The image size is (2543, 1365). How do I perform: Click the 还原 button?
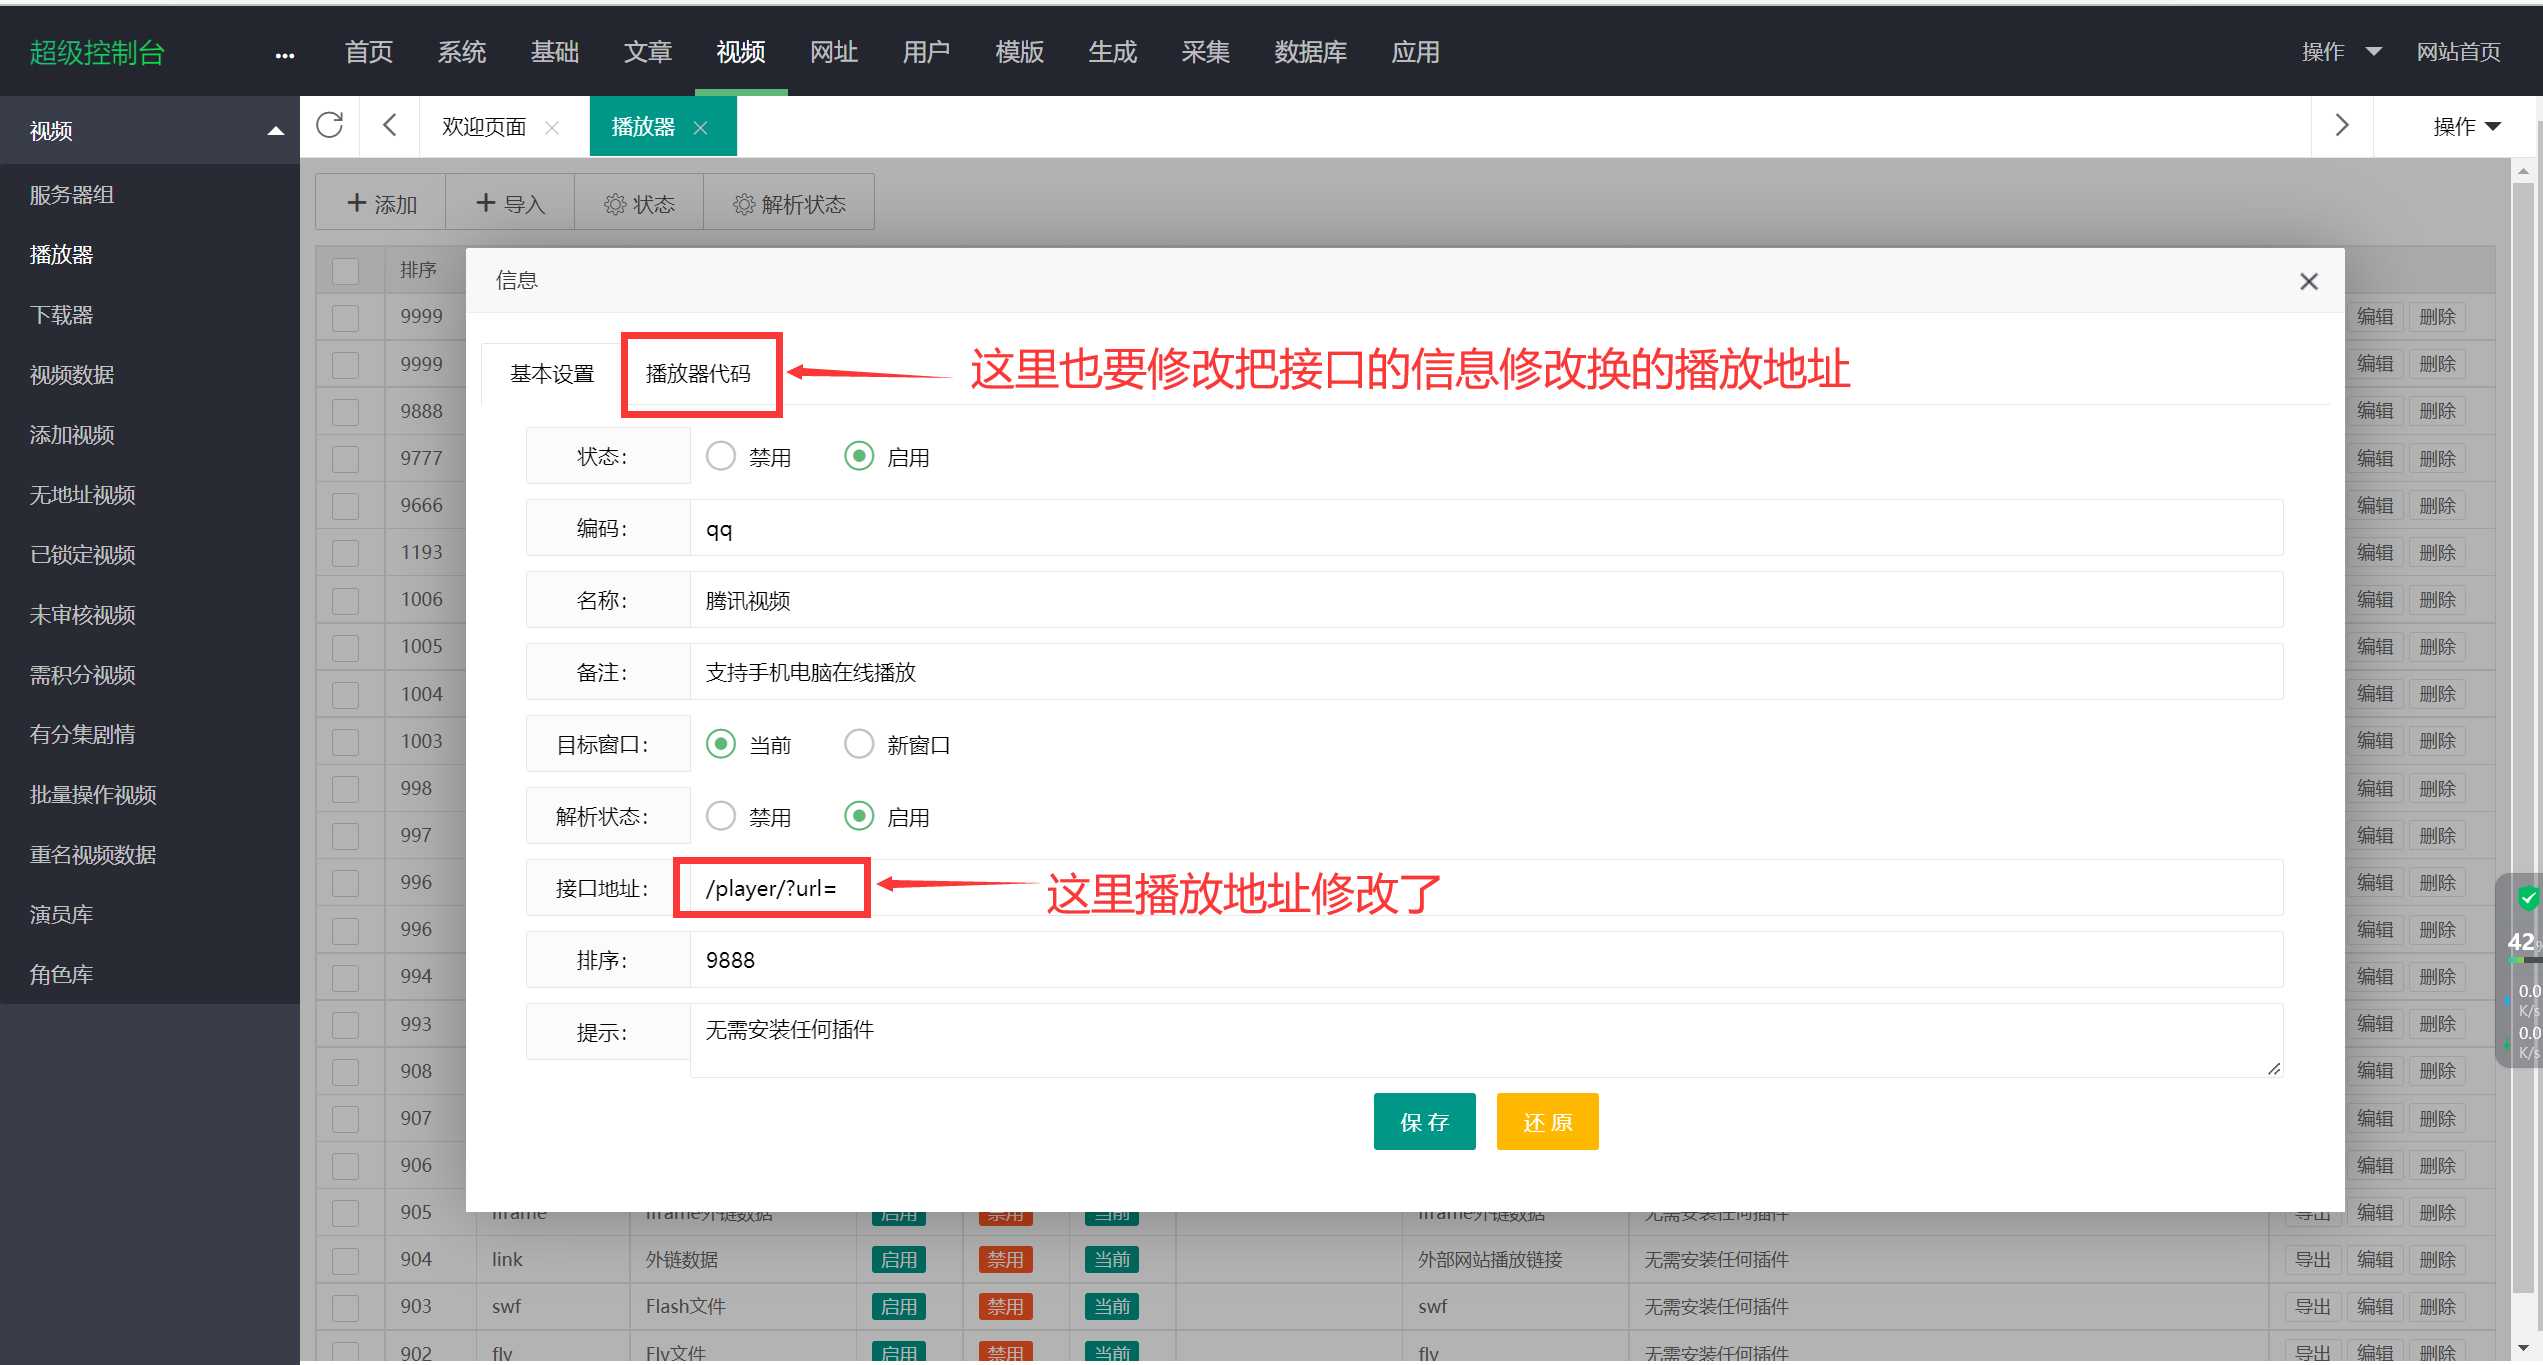point(1547,1121)
